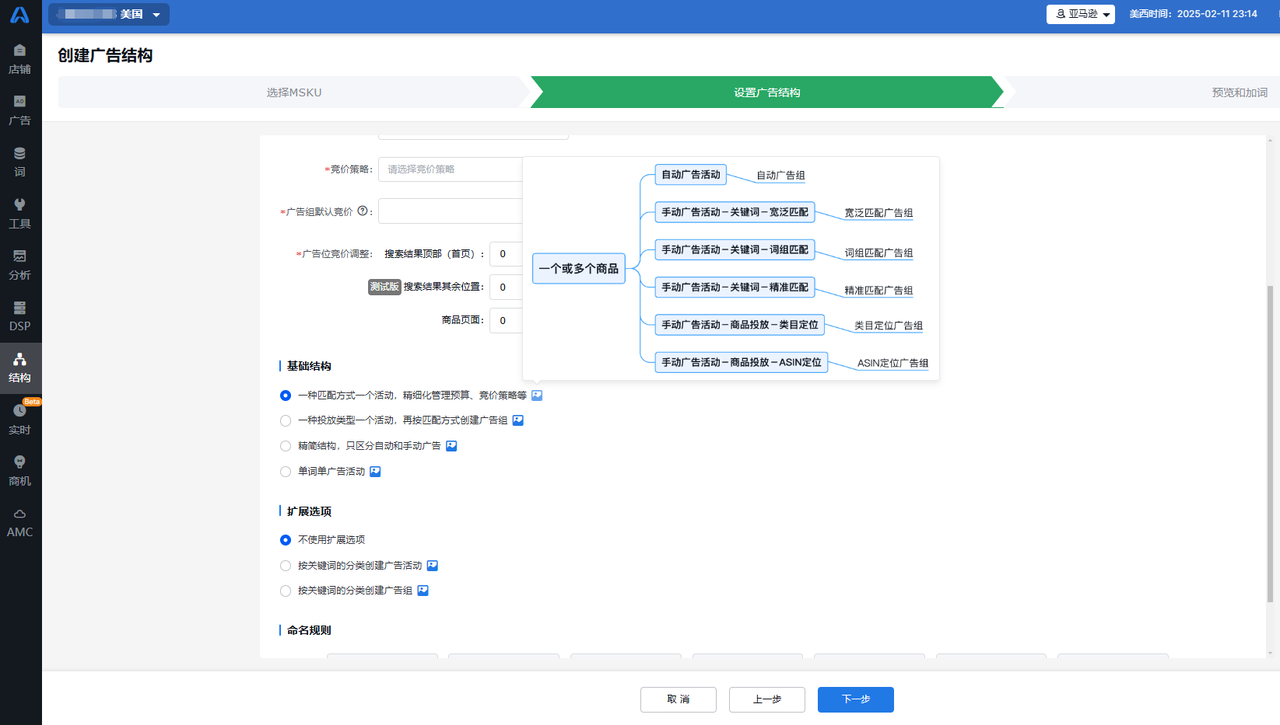
Task: Open the 词 (Keywords) sidebar icon
Action: click(x=20, y=162)
